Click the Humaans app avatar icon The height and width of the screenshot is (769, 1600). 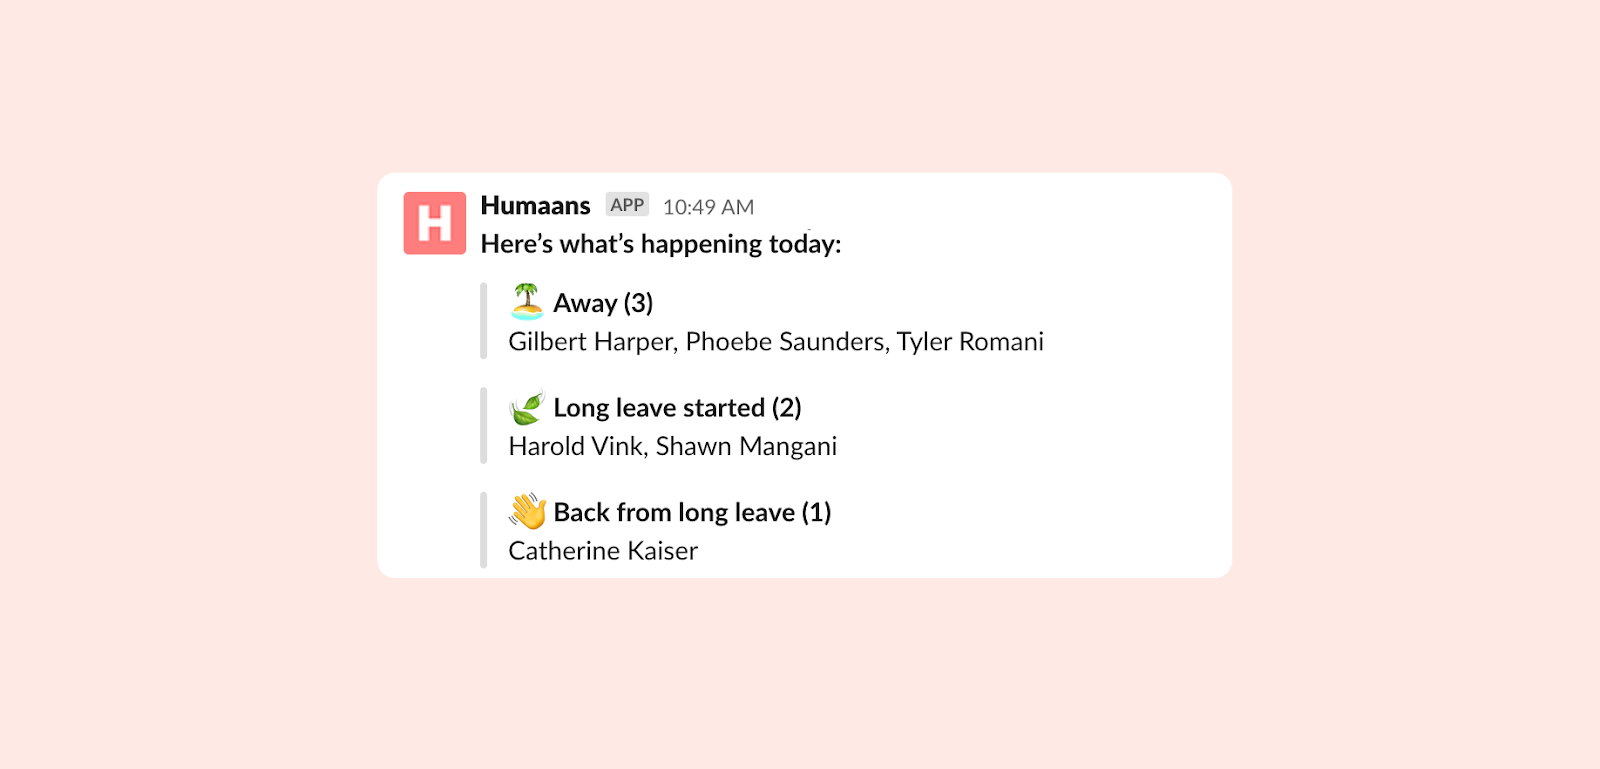[434, 223]
